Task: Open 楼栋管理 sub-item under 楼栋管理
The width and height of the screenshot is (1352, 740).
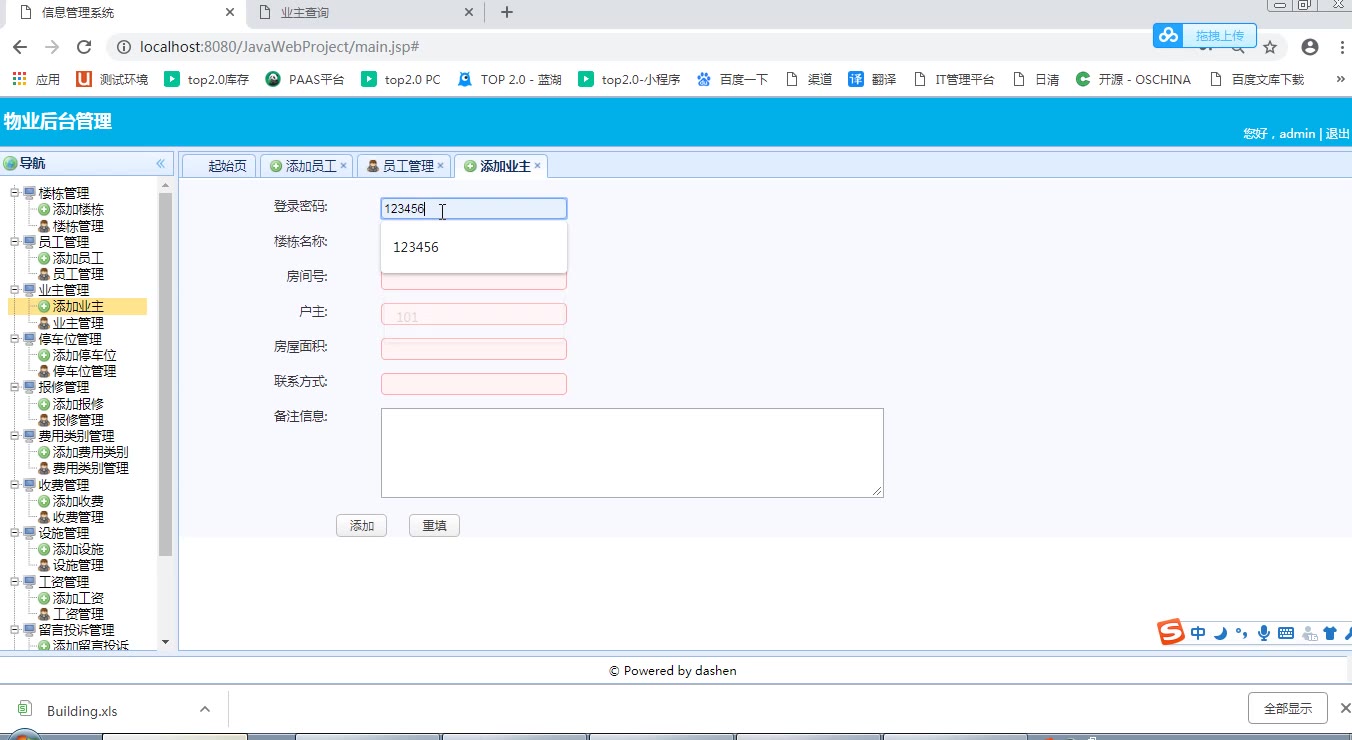Action: pos(78,226)
